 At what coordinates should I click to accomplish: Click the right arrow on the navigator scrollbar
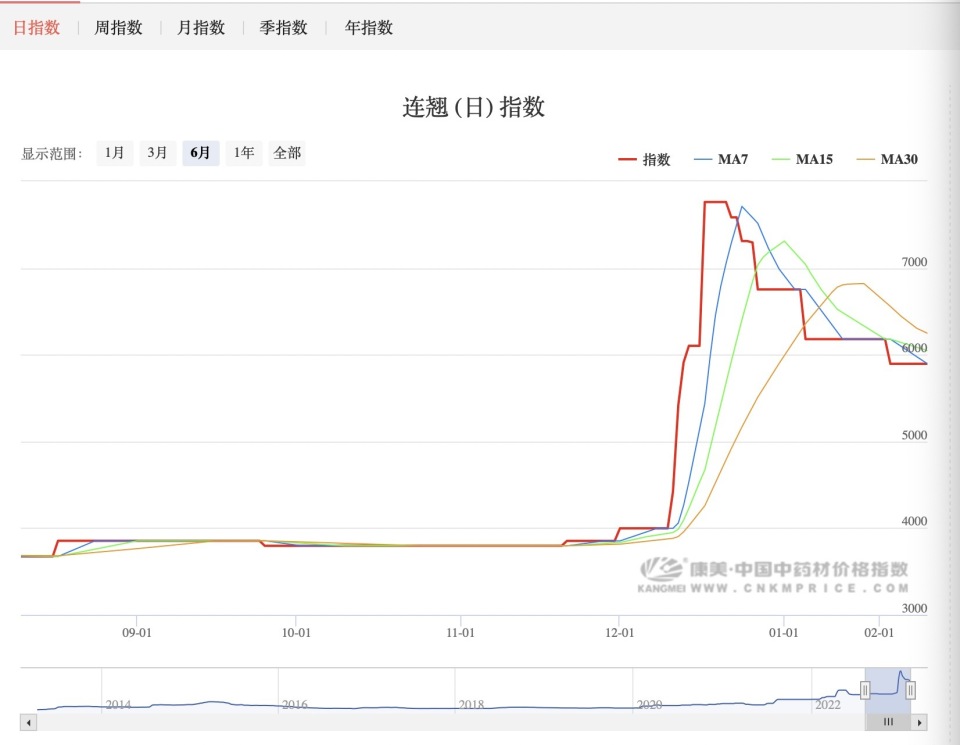click(x=920, y=722)
